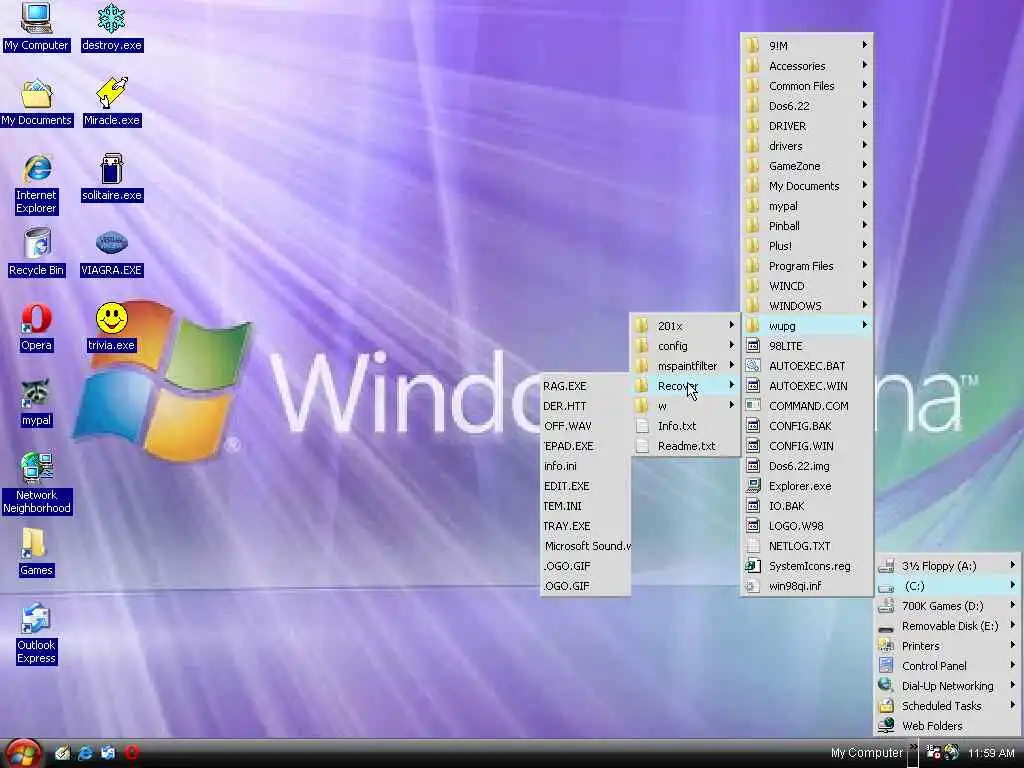
Task: Open the Control Panel menu entry
Action: (948, 665)
